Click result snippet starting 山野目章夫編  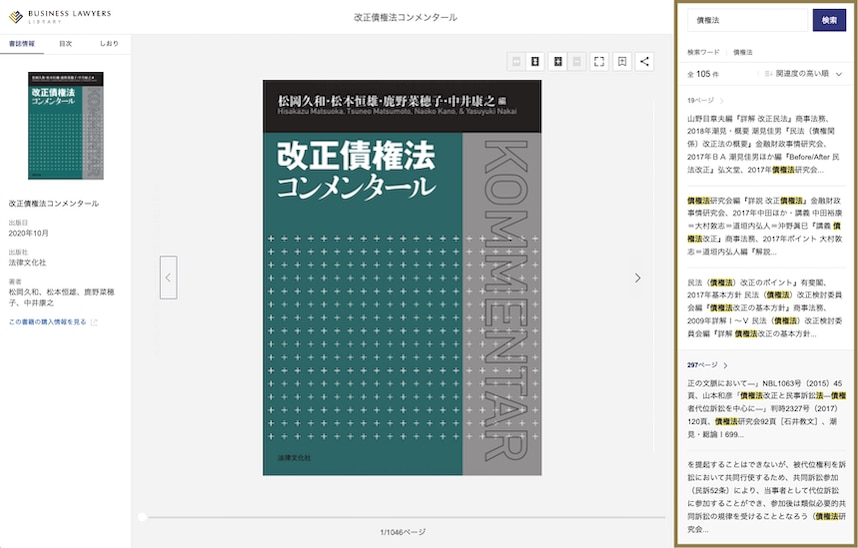pos(764,144)
